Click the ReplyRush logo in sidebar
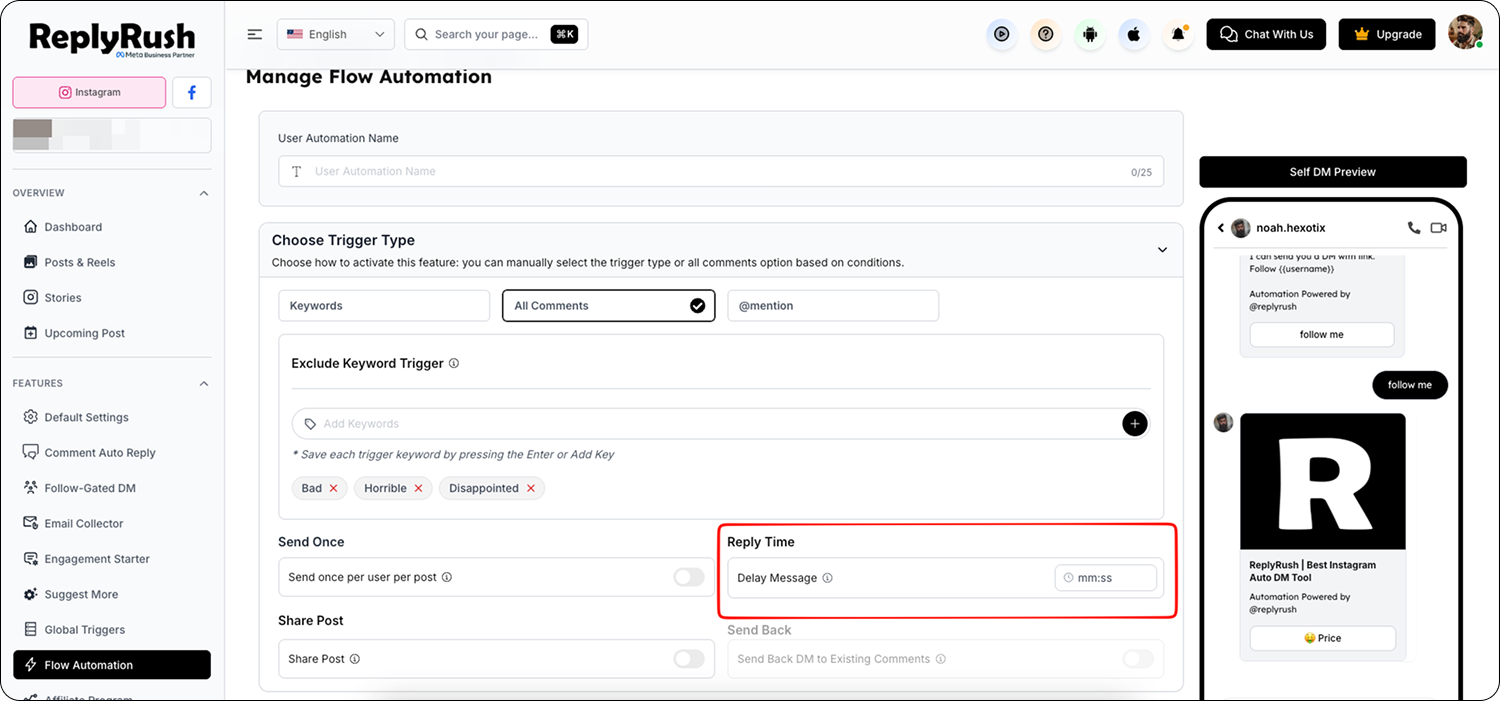This screenshot has width=1500, height=701. pos(112,39)
